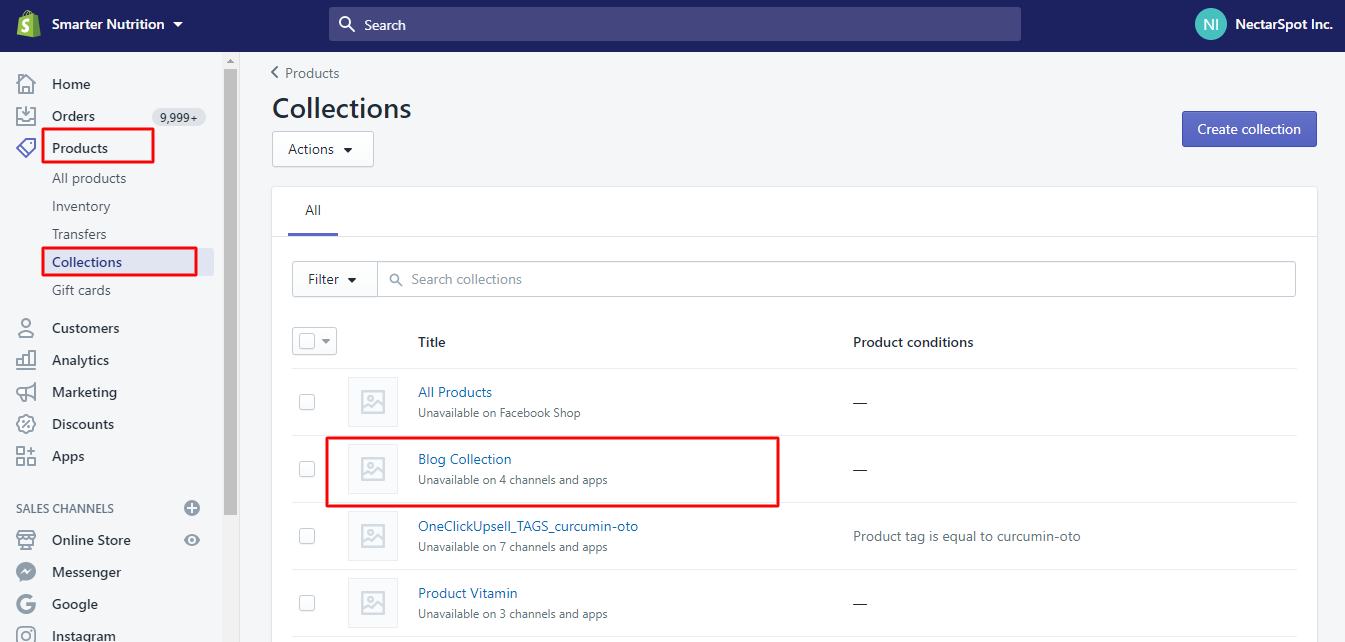Check the Blog Collection row checkbox
The height and width of the screenshot is (642, 1345).
[x=307, y=468]
